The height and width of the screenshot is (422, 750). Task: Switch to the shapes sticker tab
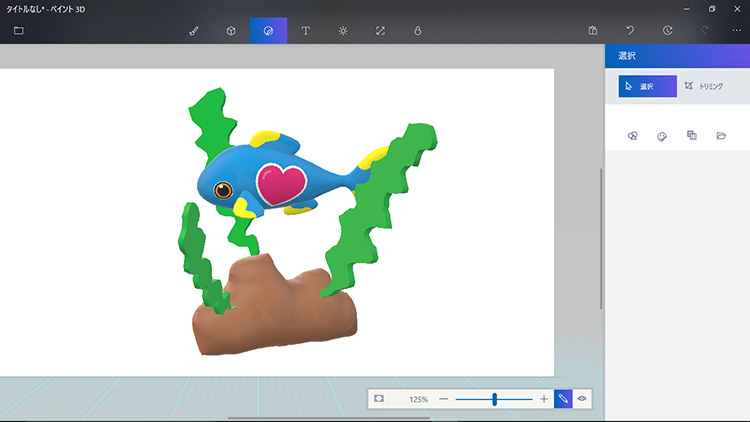click(632, 136)
